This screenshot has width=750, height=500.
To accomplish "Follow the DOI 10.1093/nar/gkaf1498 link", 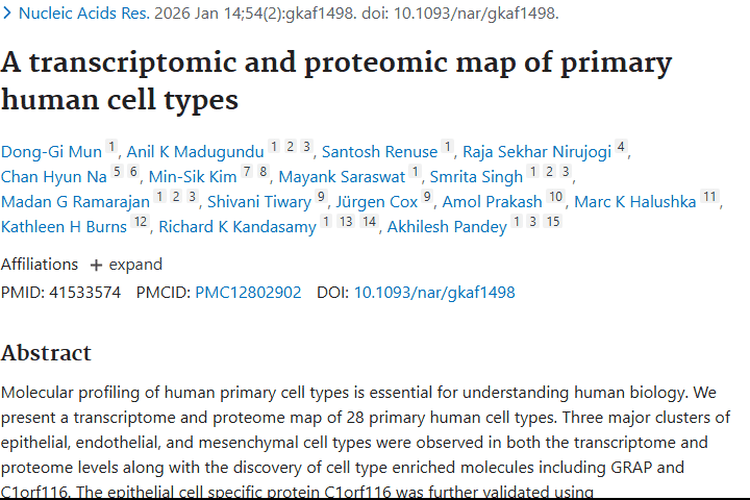I will click(435, 293).
